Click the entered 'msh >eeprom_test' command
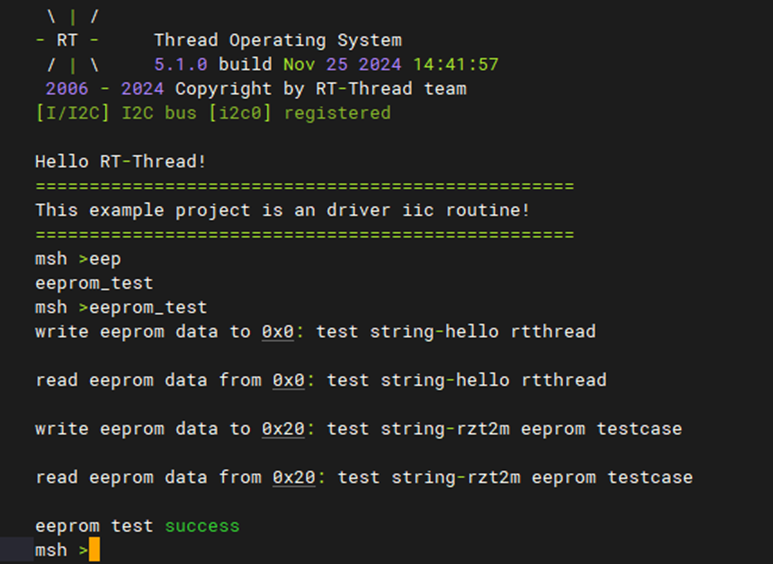The height and width of the screenshot is (564, 773). 121,308
